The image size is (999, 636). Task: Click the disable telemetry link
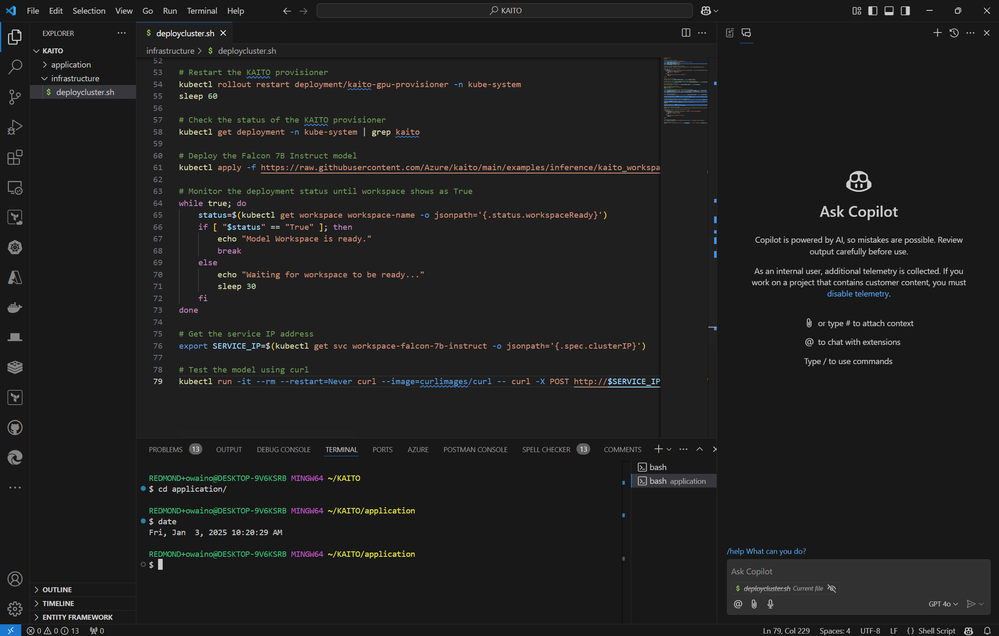(857, 294)
